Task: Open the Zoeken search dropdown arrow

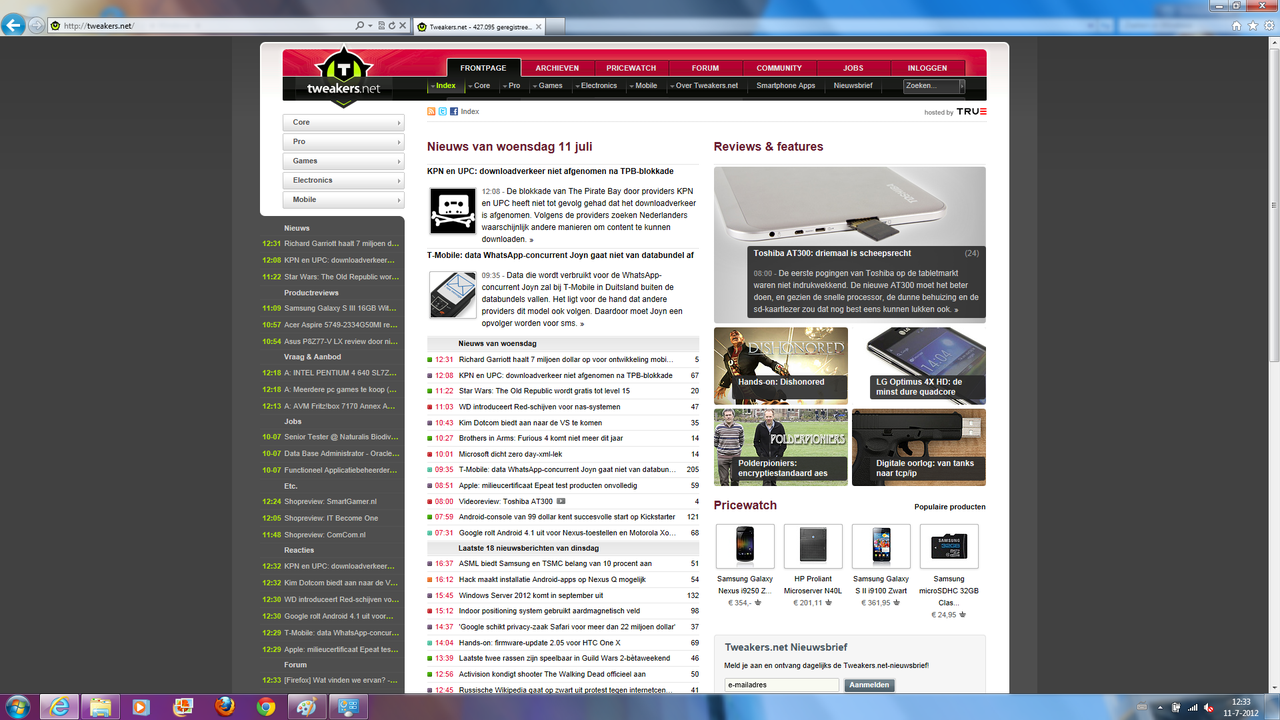Action: click(x=961, y=86)
